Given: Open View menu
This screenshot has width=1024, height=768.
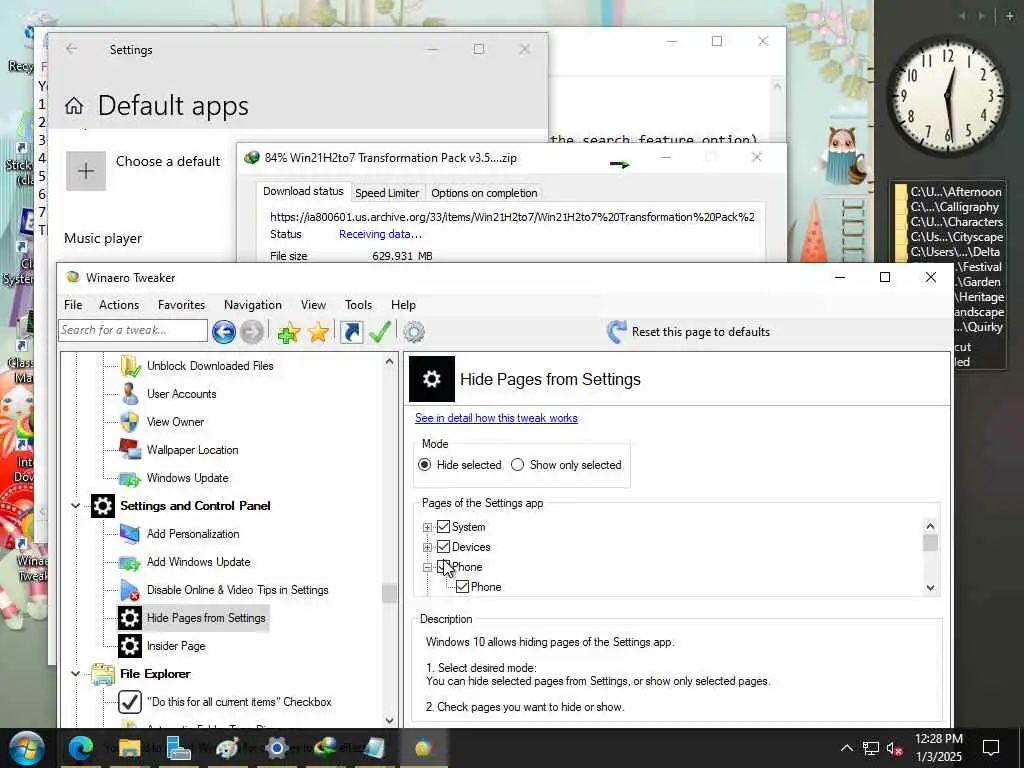Looking at the screenshot, I should coord(313,305).
